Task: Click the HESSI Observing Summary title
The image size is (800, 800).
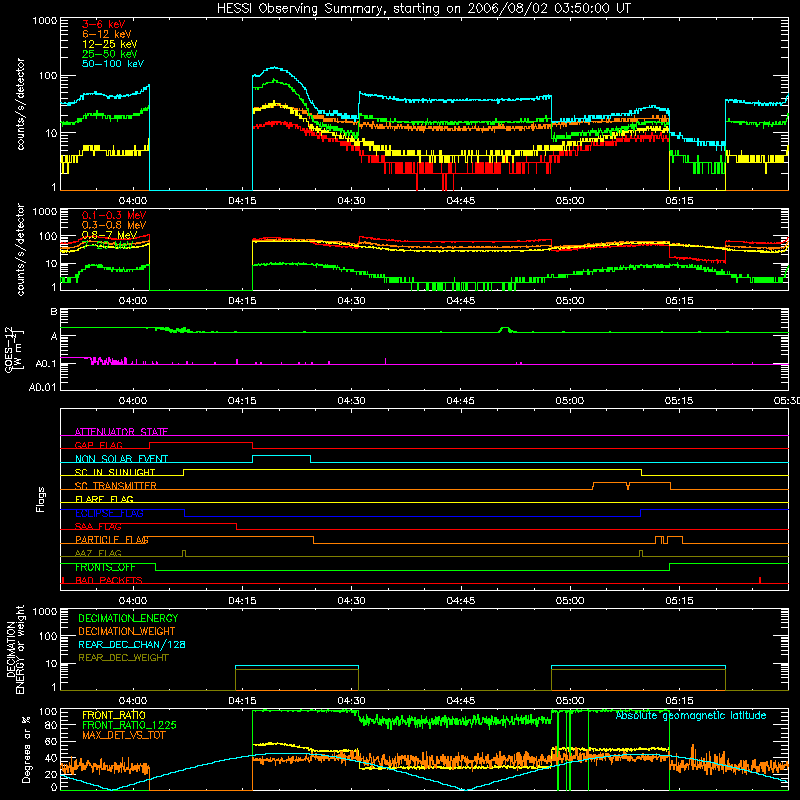Action: [x=423, y=8]
